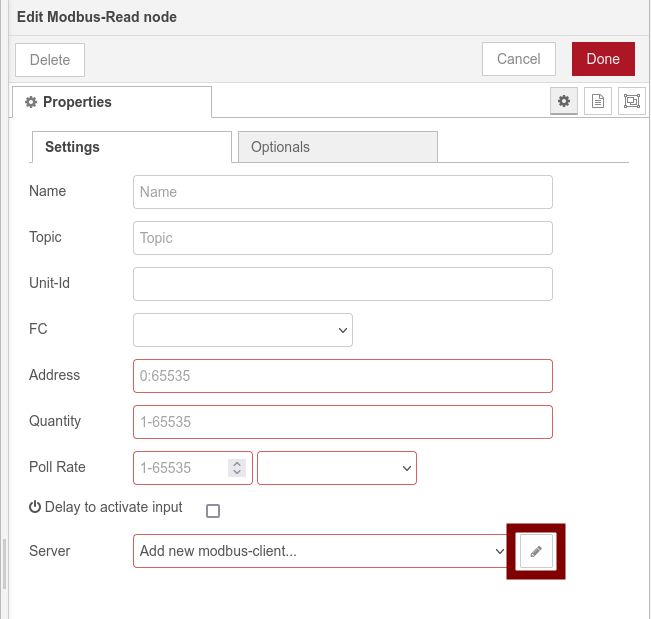Increment the Poll Rate stepper
Viewport: 651px width, 619px height.
(x=236, y=464)
